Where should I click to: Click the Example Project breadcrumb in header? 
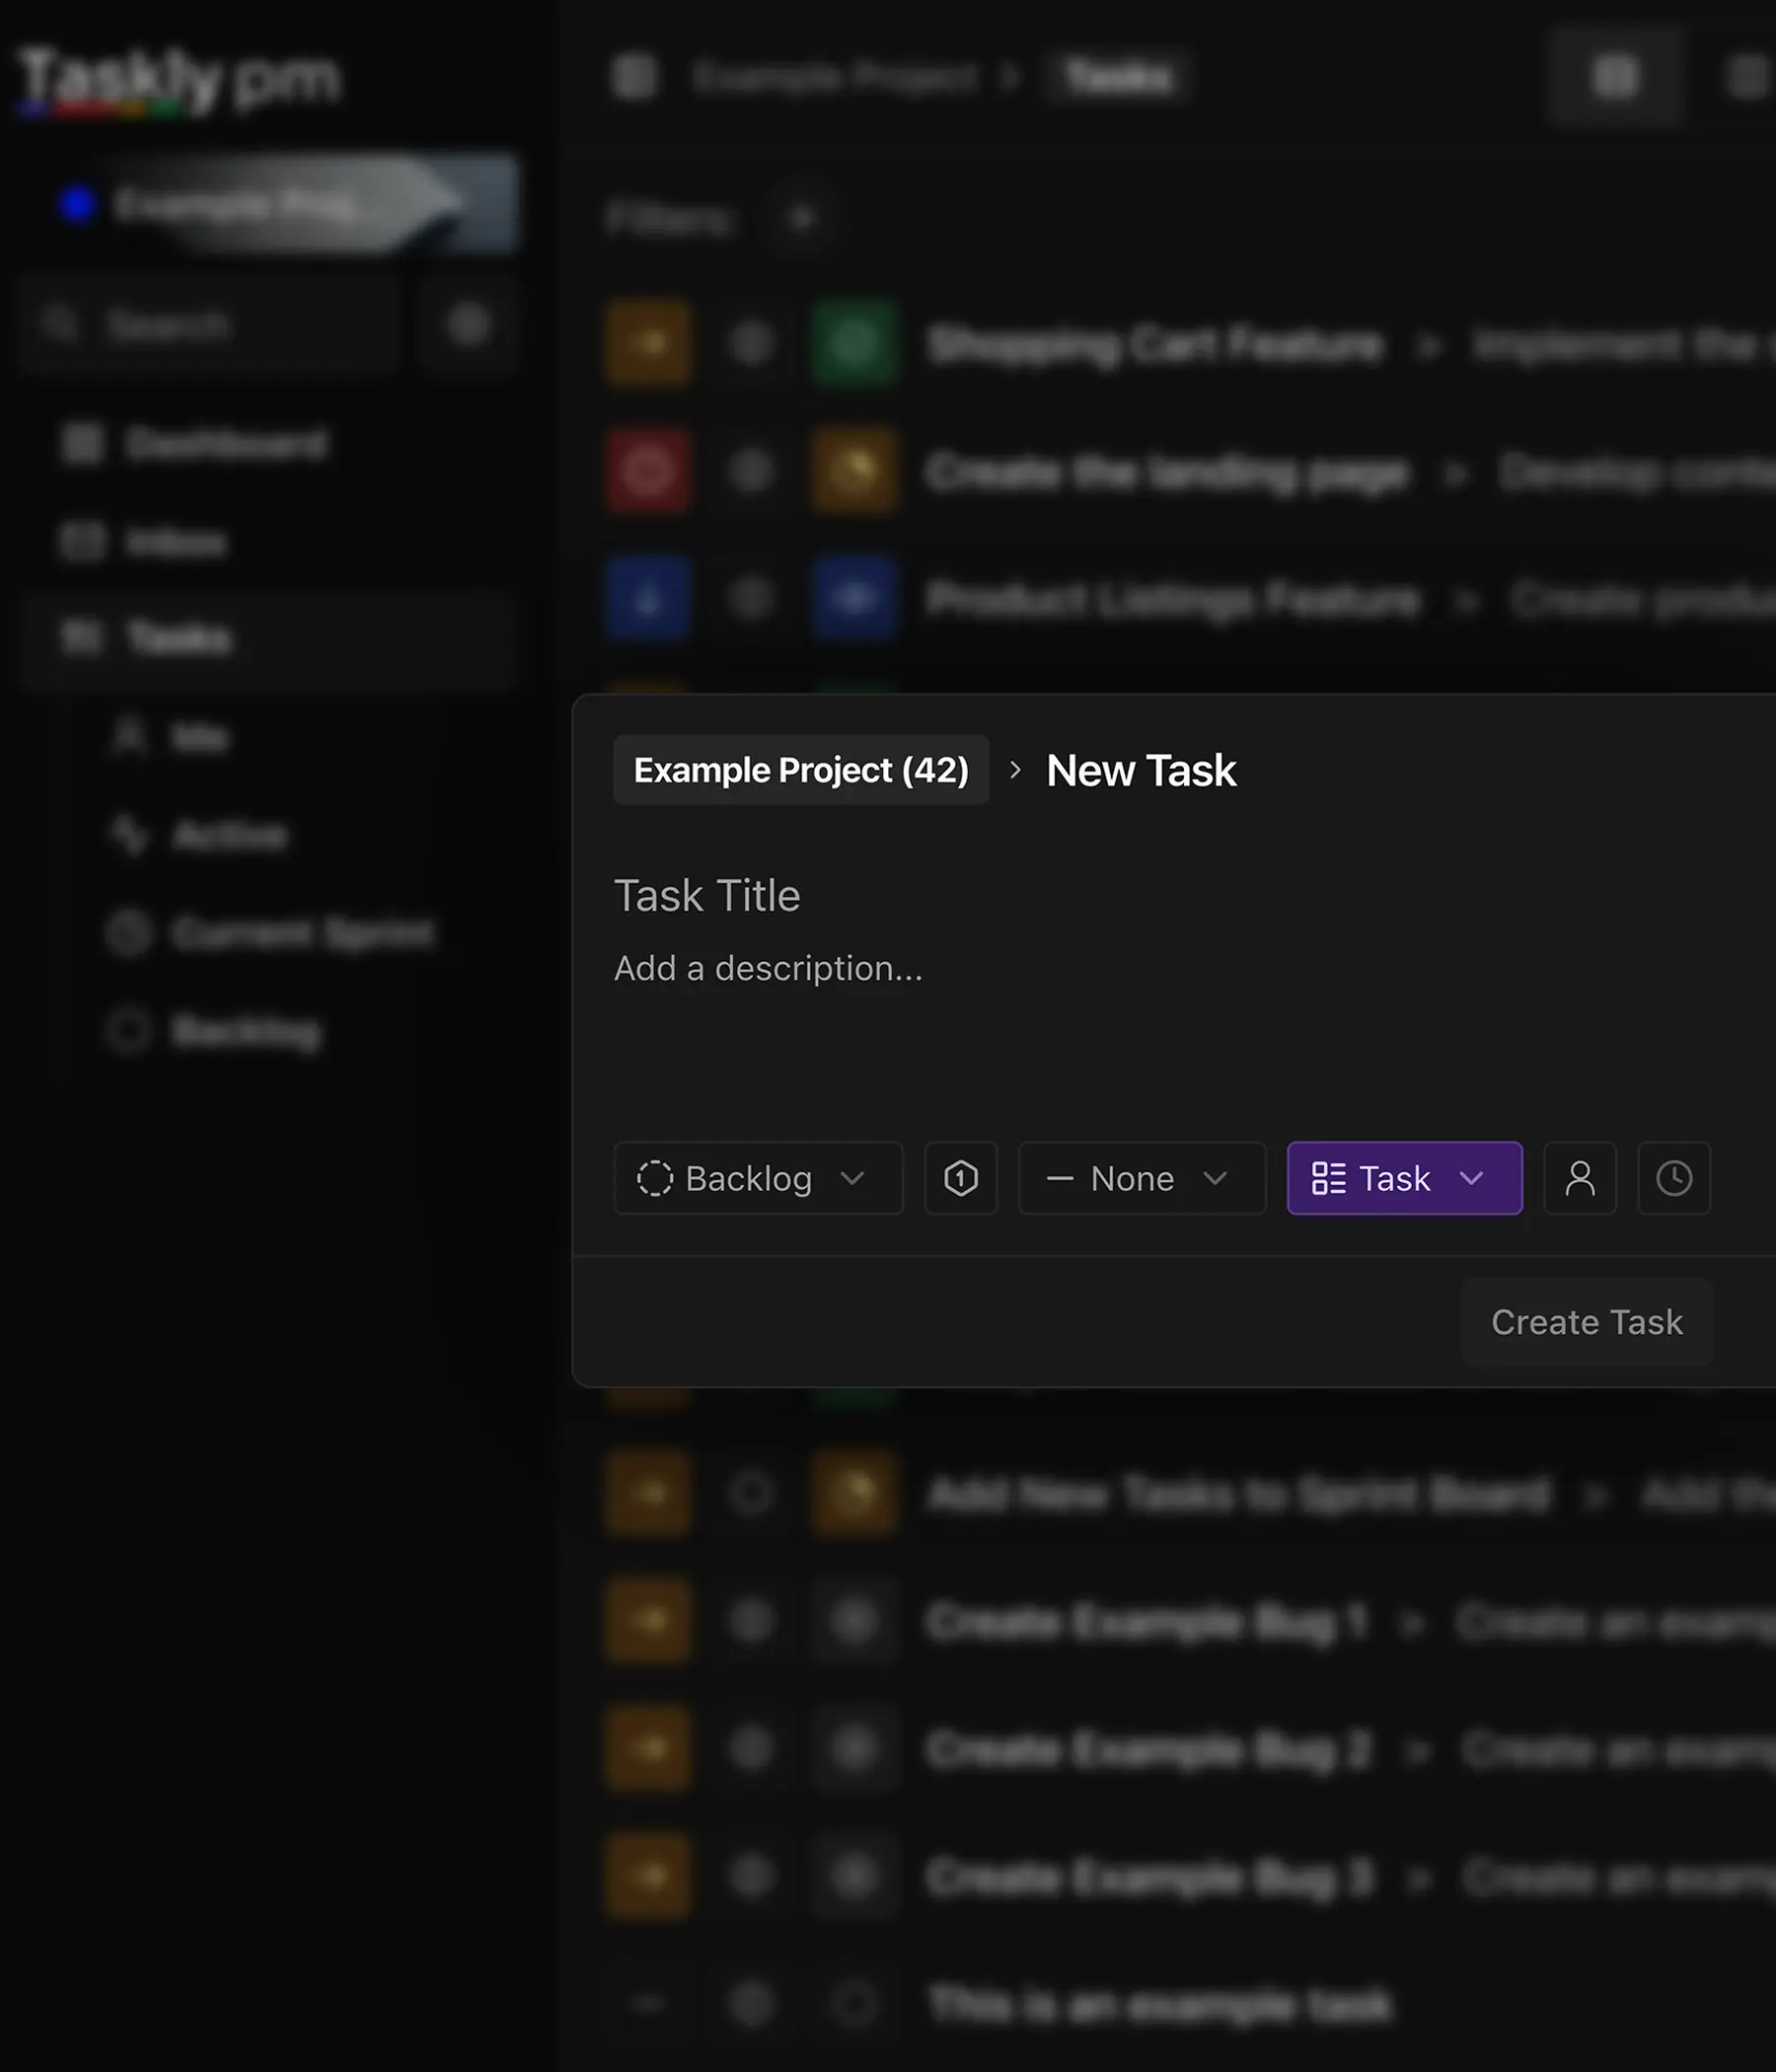[835, 76]
